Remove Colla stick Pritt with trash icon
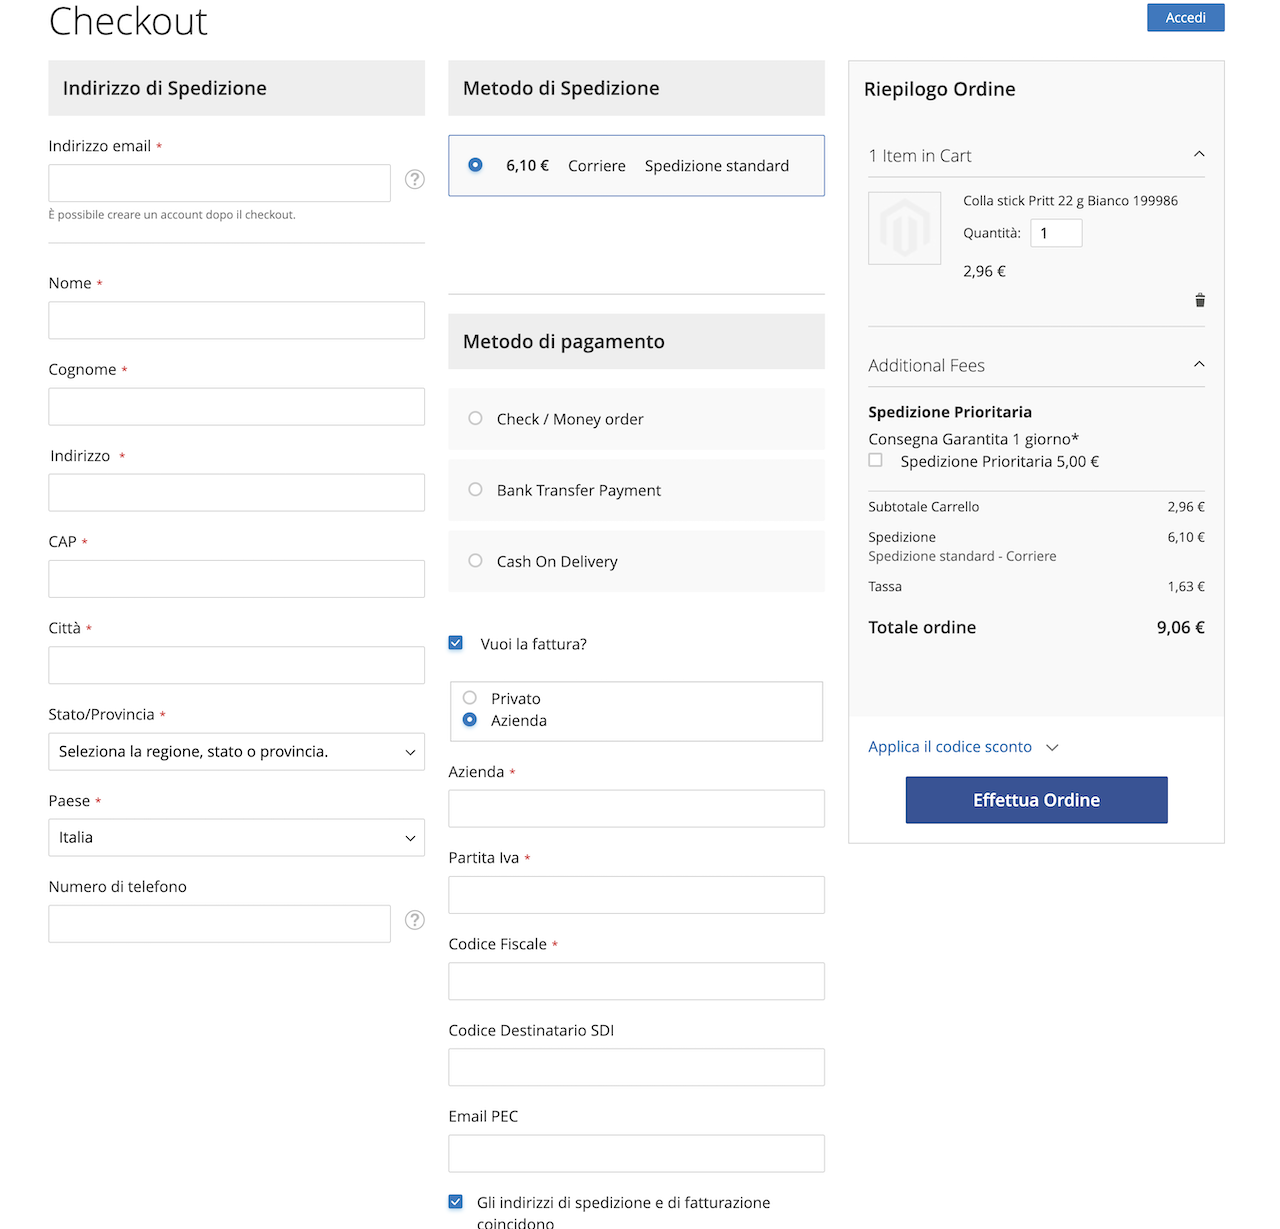The image size is (1280, 1229). pos(1200,300)
